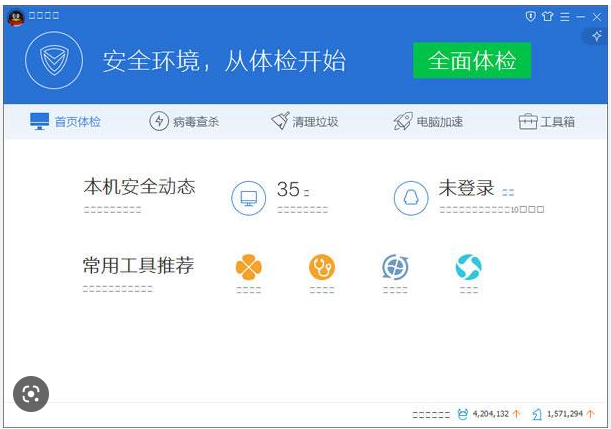The width and height of the screenshot is (611, 429).
Task: Click the chess knight icon beside 1,571,294
Action: pyautogui.click(x=537, y=414)
